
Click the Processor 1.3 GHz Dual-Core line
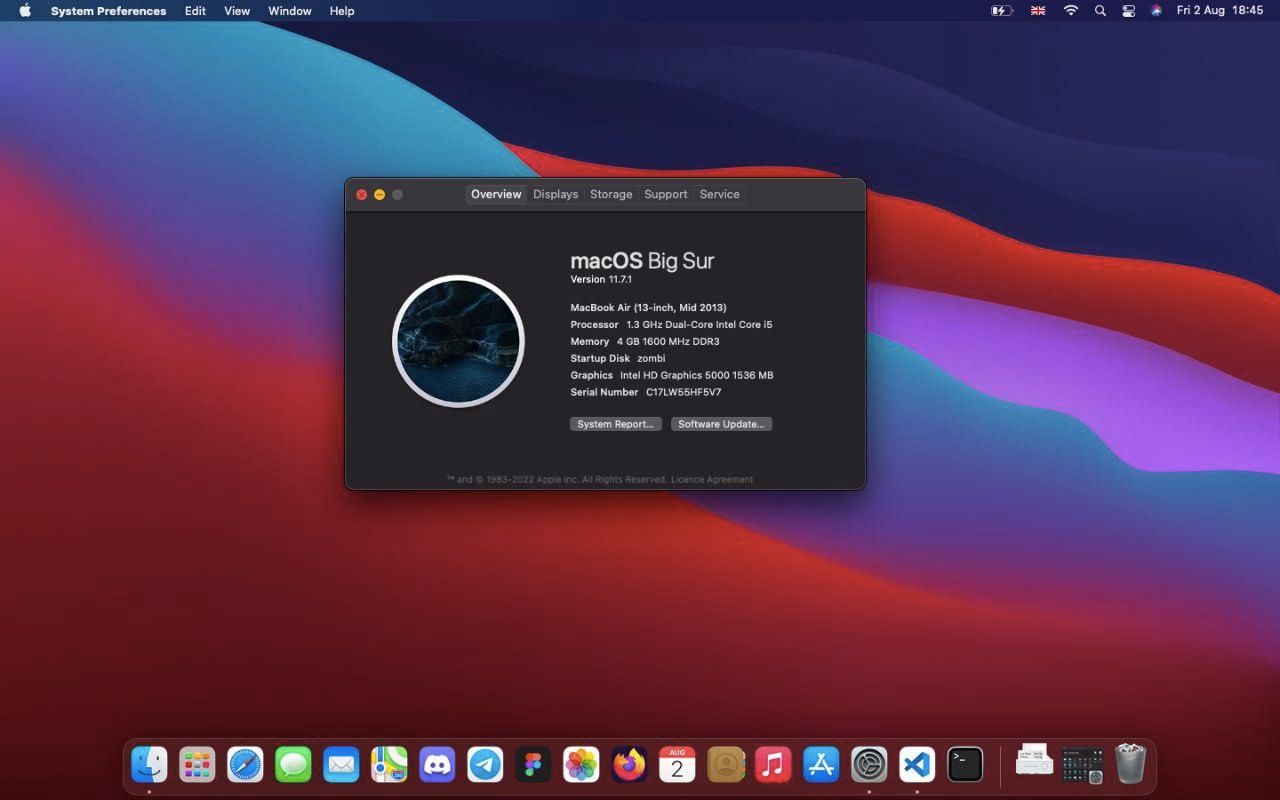click(x=671, y=324)
